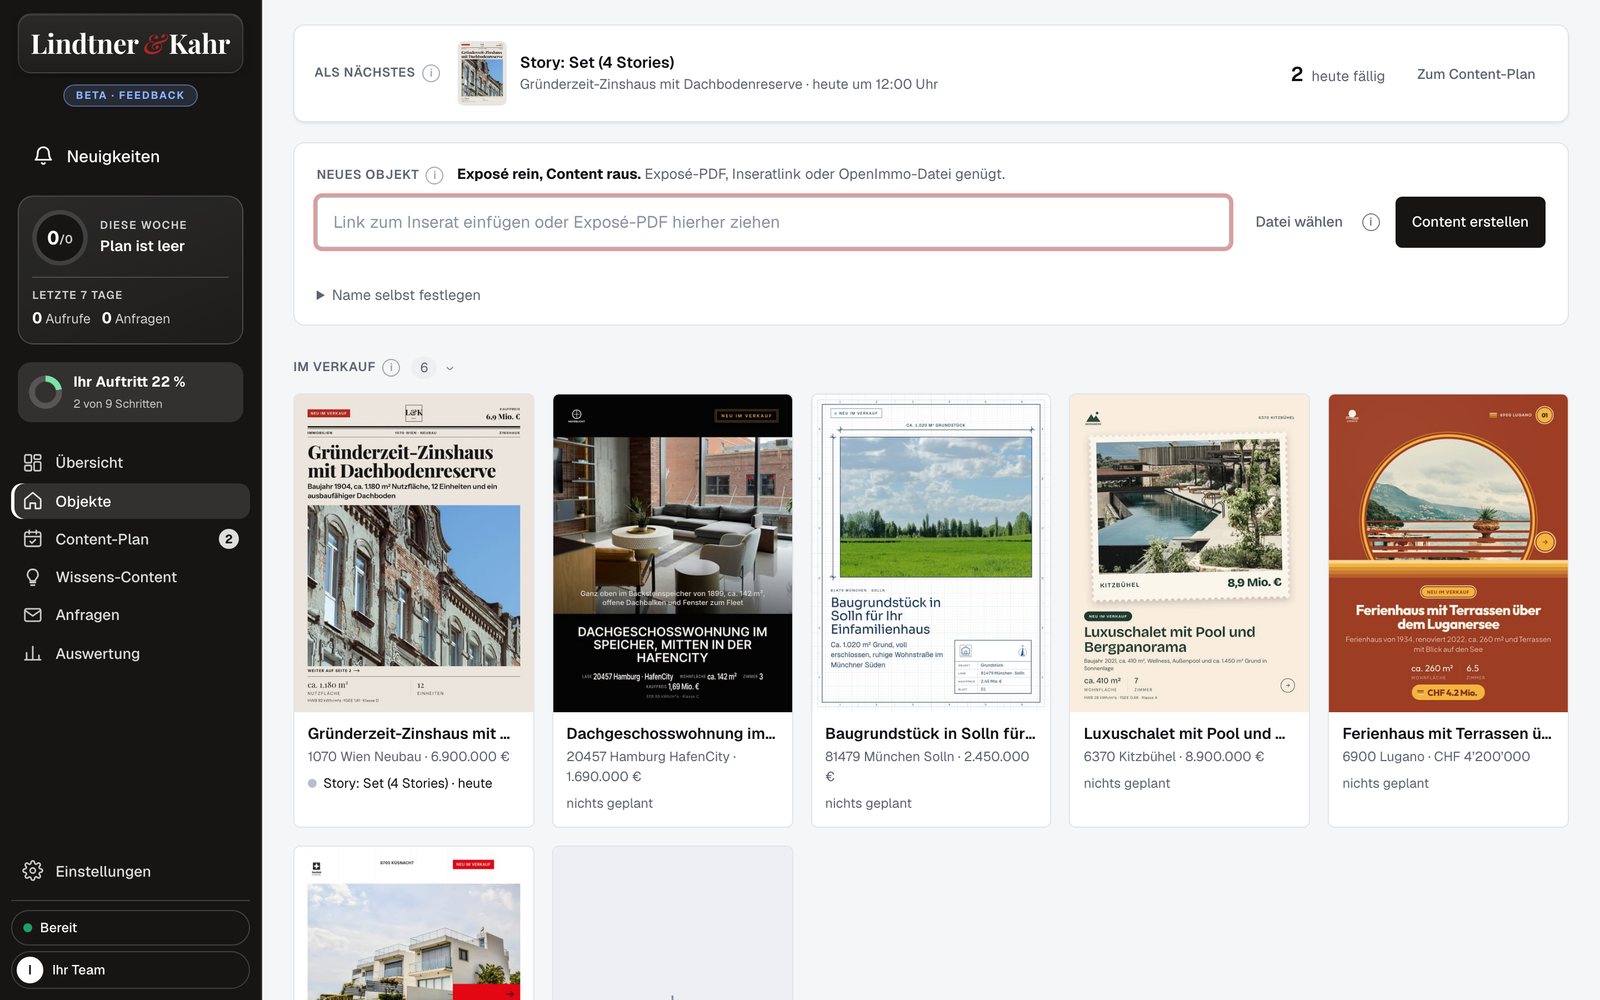Show info icon beside Neues Objekt
Viewport: 1600px width, 1000px height.
pos(434,175)
